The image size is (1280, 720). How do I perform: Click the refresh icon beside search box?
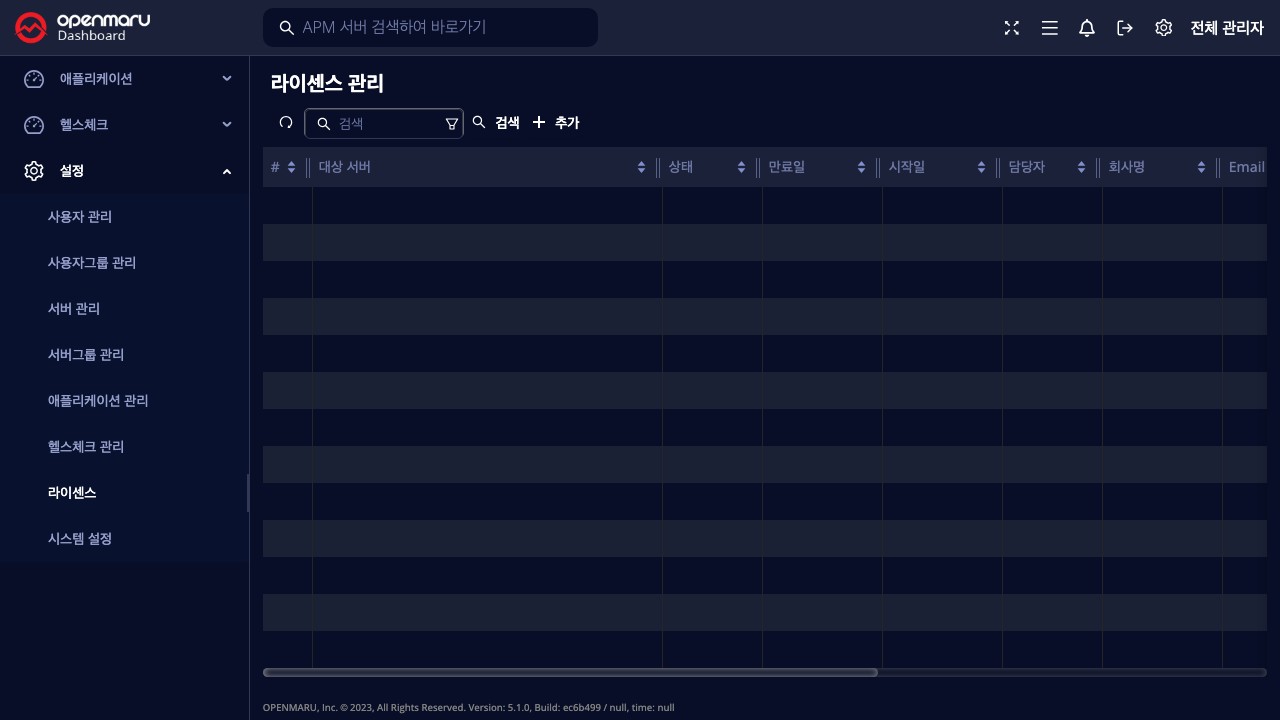click(286, 122)
